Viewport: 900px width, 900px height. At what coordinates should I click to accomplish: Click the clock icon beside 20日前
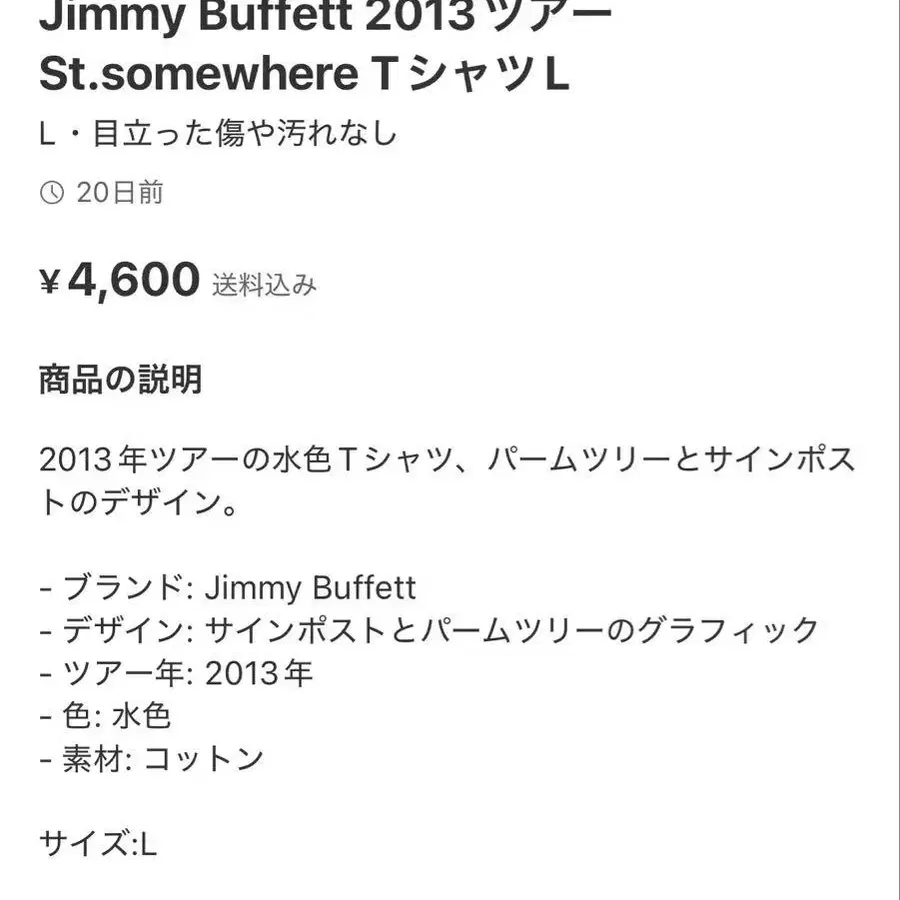click(x=52, y=192)
